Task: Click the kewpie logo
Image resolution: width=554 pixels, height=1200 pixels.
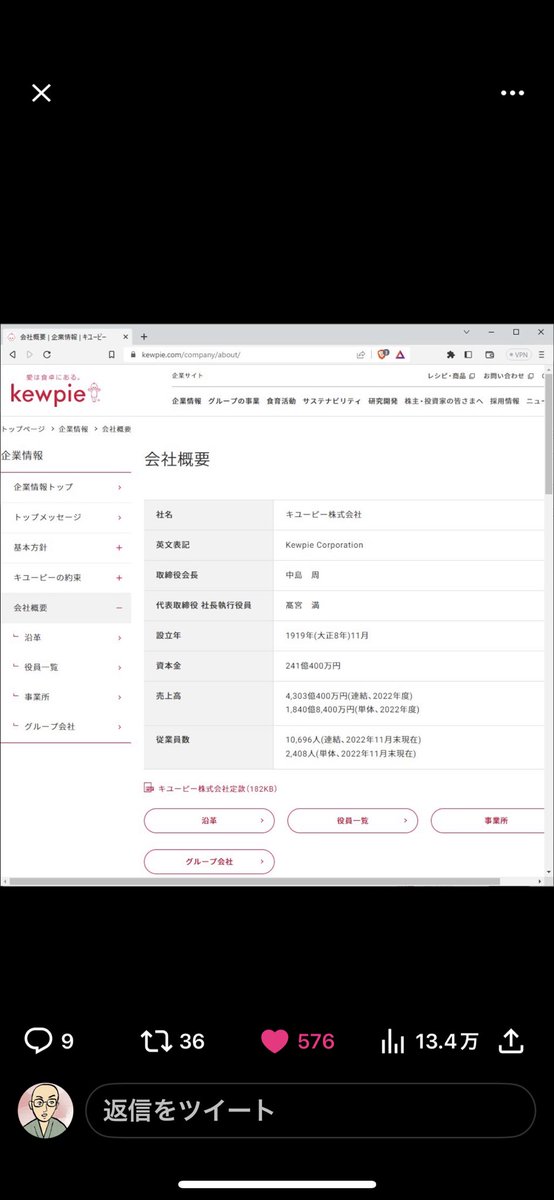Action: [x=55, y=391]
